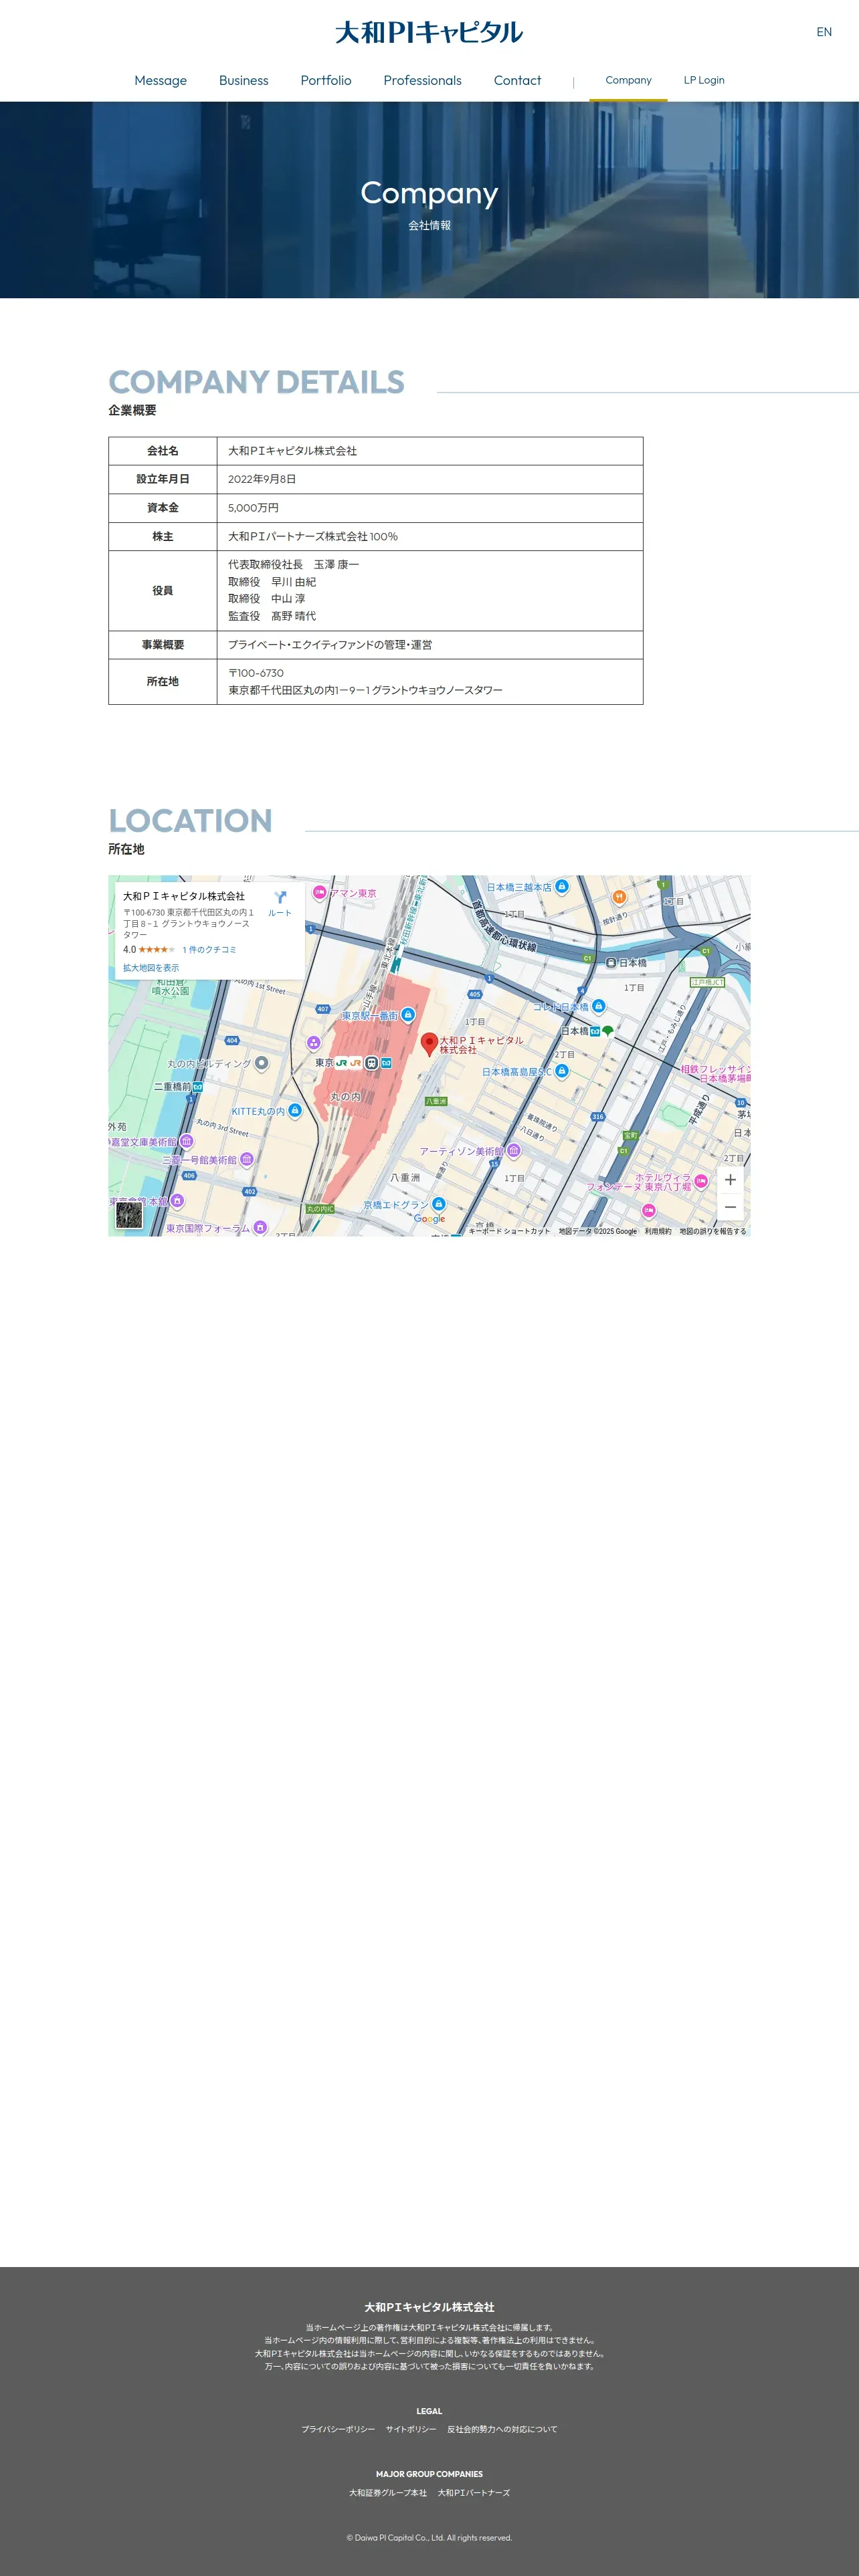Click the 三菱一号館美術館 museum marker
This screenshot has width=859, height=2576.
point(246,1160)
